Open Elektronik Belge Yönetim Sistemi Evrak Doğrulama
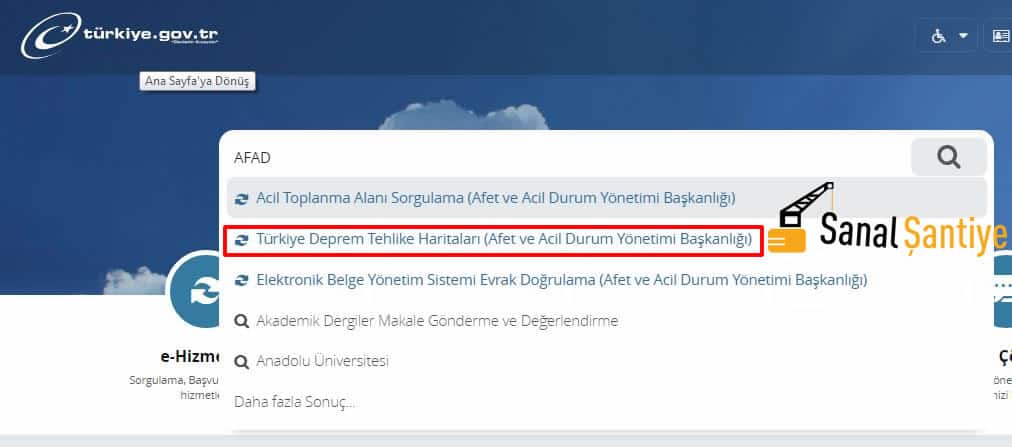This screenshot has height=447, width=1012. click(x=561, y=280)
